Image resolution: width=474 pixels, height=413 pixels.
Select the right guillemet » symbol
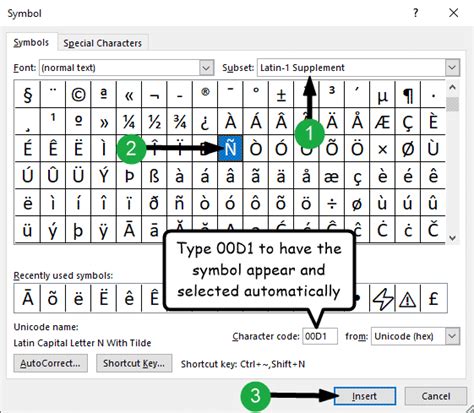(104, 122)
